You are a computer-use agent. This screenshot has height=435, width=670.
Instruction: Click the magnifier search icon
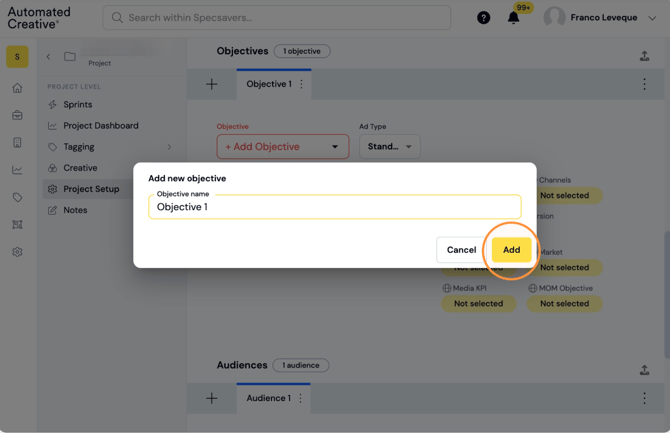(x=117, y=18)
